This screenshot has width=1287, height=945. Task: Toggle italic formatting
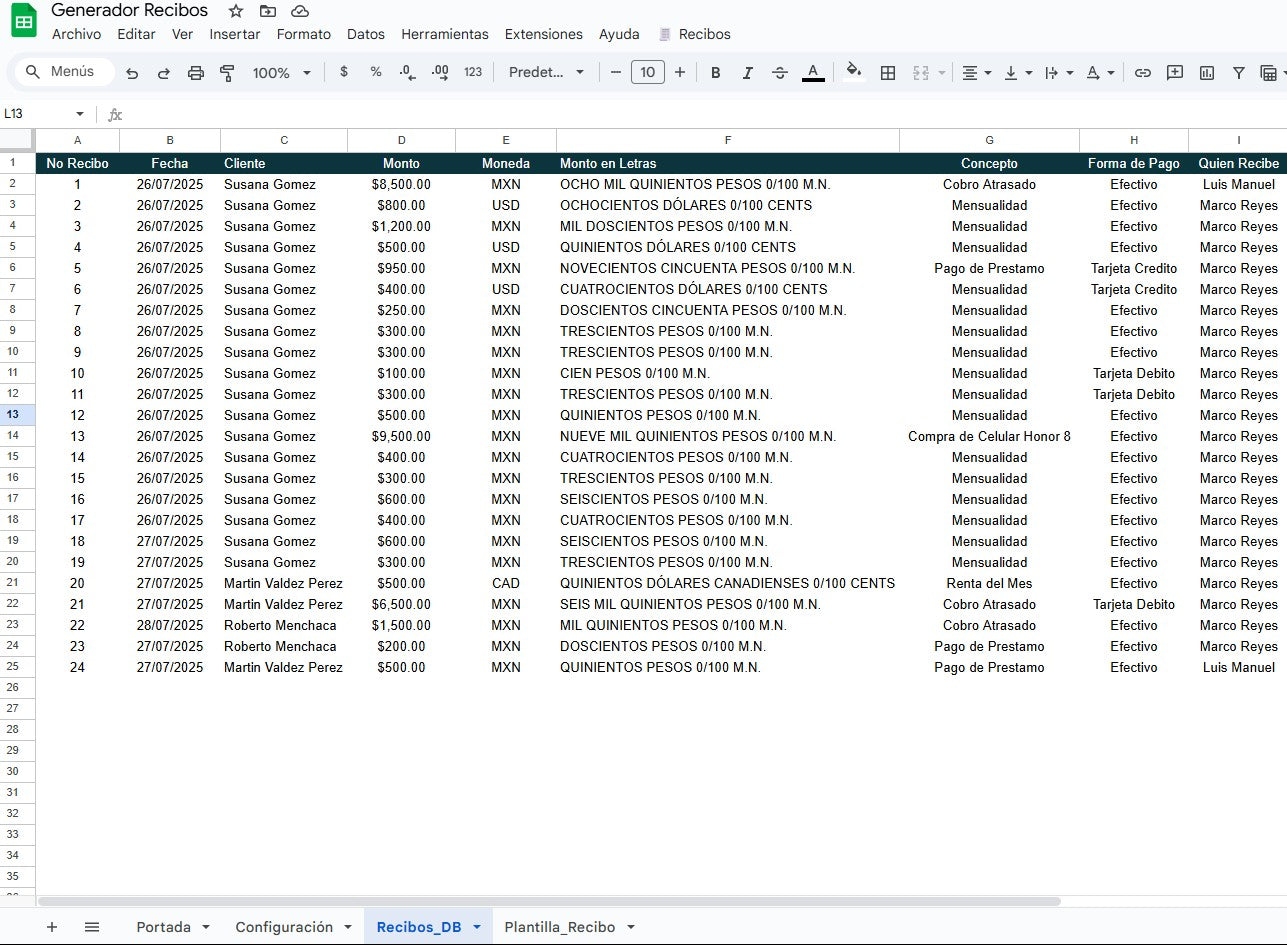coord(747,73)
